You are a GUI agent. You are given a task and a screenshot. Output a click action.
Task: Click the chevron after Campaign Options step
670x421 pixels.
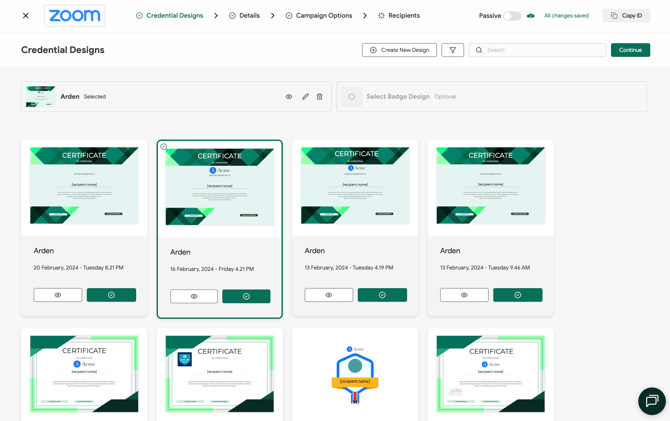[x=365, y=16]
